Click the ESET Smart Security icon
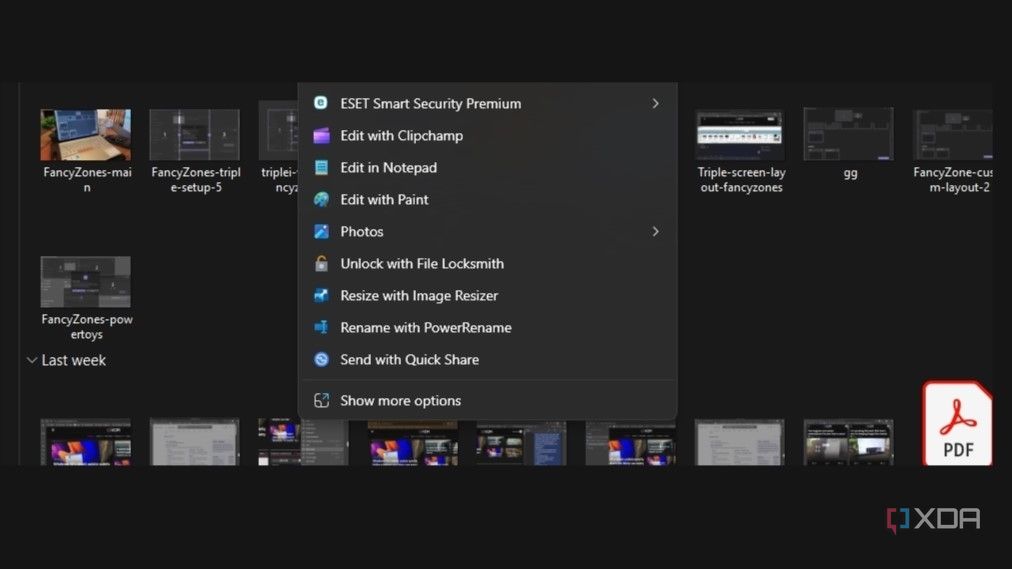The width and height of the screenshot is (1012, 569). pyautogui.click(x=321, y=103)
